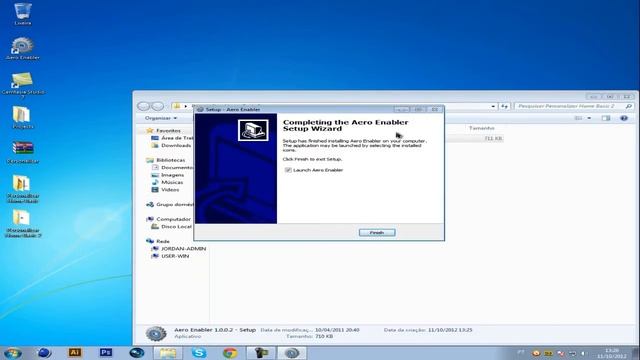Viewport: 640px width, 360px height.
Task: Select Camtasia recorder taskbar icon
Action: (x=260, y=353)
